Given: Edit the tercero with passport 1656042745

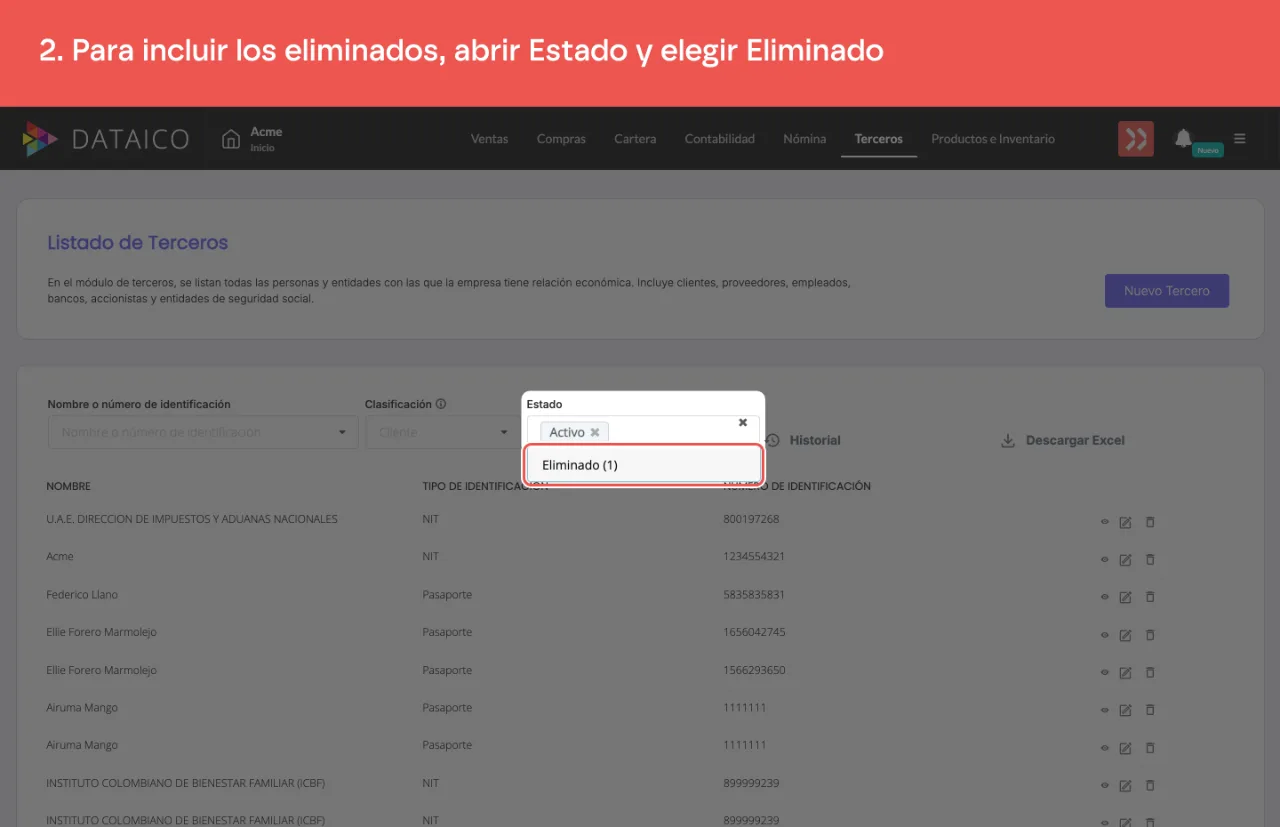Looking at the screenshot, I should [x=1125, y=634].
